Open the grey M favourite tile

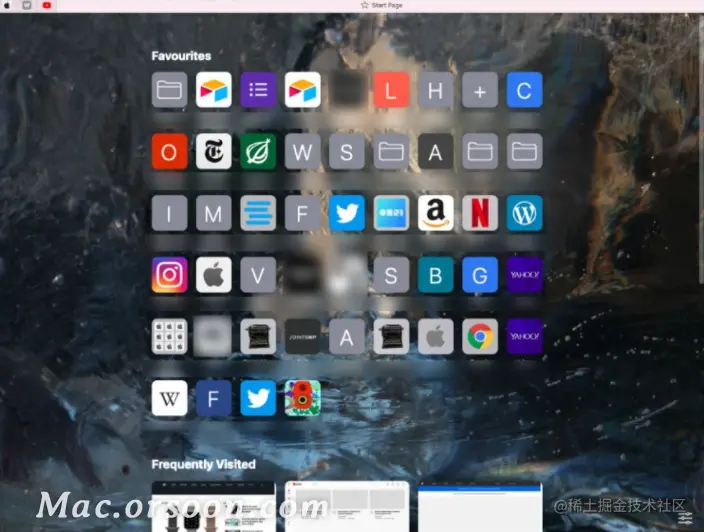pyautogui.click(x=214, y=213)
